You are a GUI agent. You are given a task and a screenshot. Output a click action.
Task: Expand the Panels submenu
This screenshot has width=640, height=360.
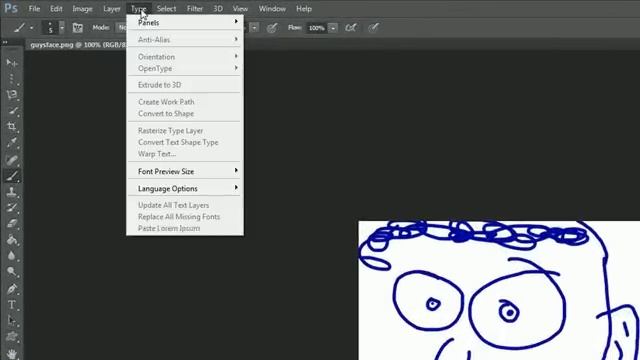coord(185,22)
